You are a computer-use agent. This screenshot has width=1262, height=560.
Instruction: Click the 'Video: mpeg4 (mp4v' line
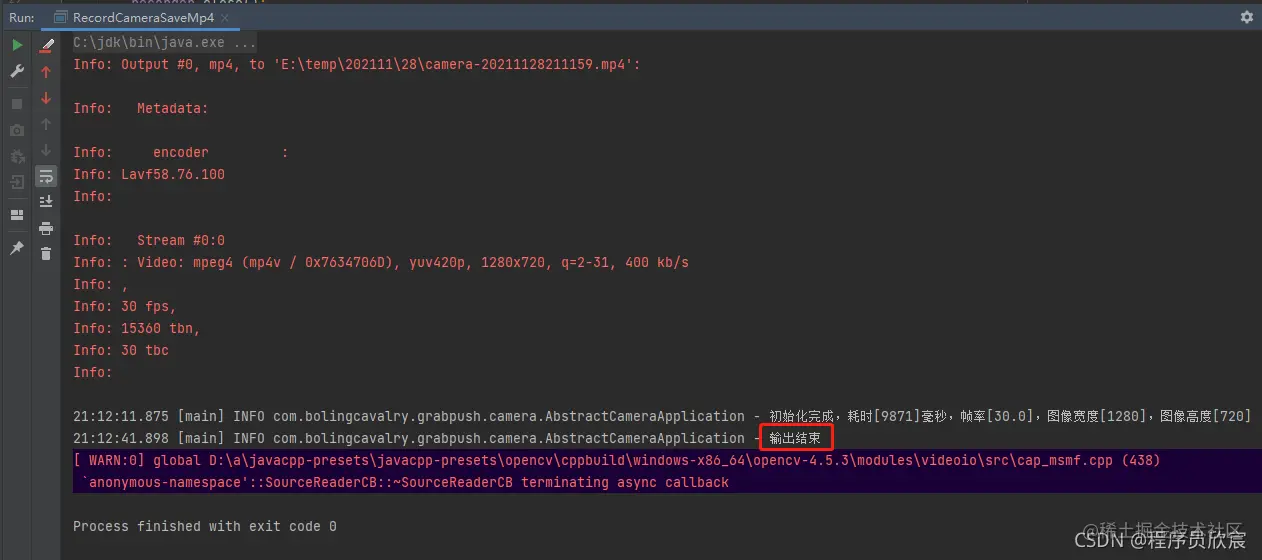pyautogui.click(x=381, y=262)
